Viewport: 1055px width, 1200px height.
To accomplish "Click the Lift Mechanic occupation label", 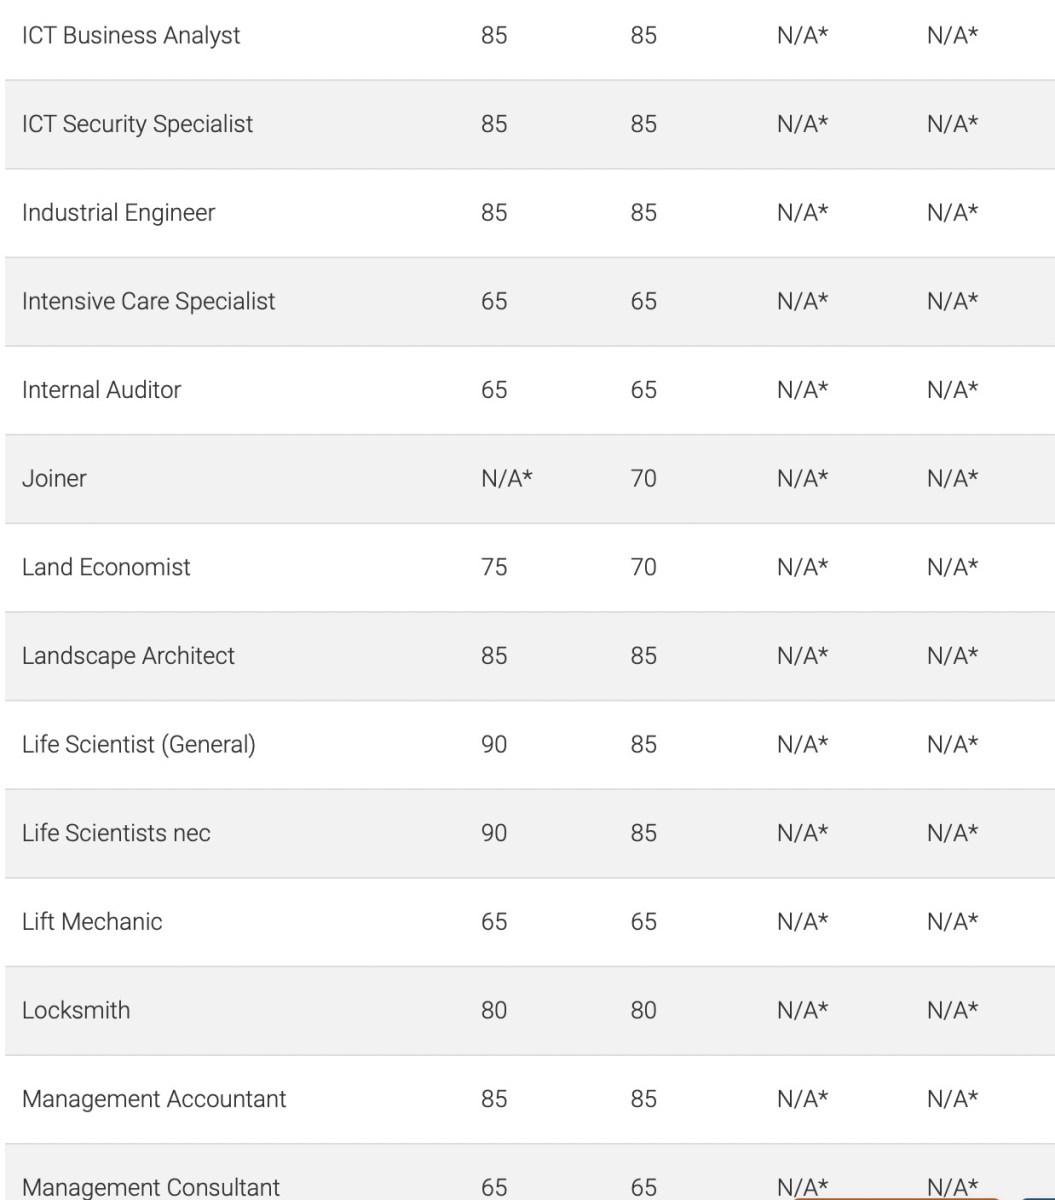I will point(92,921).
